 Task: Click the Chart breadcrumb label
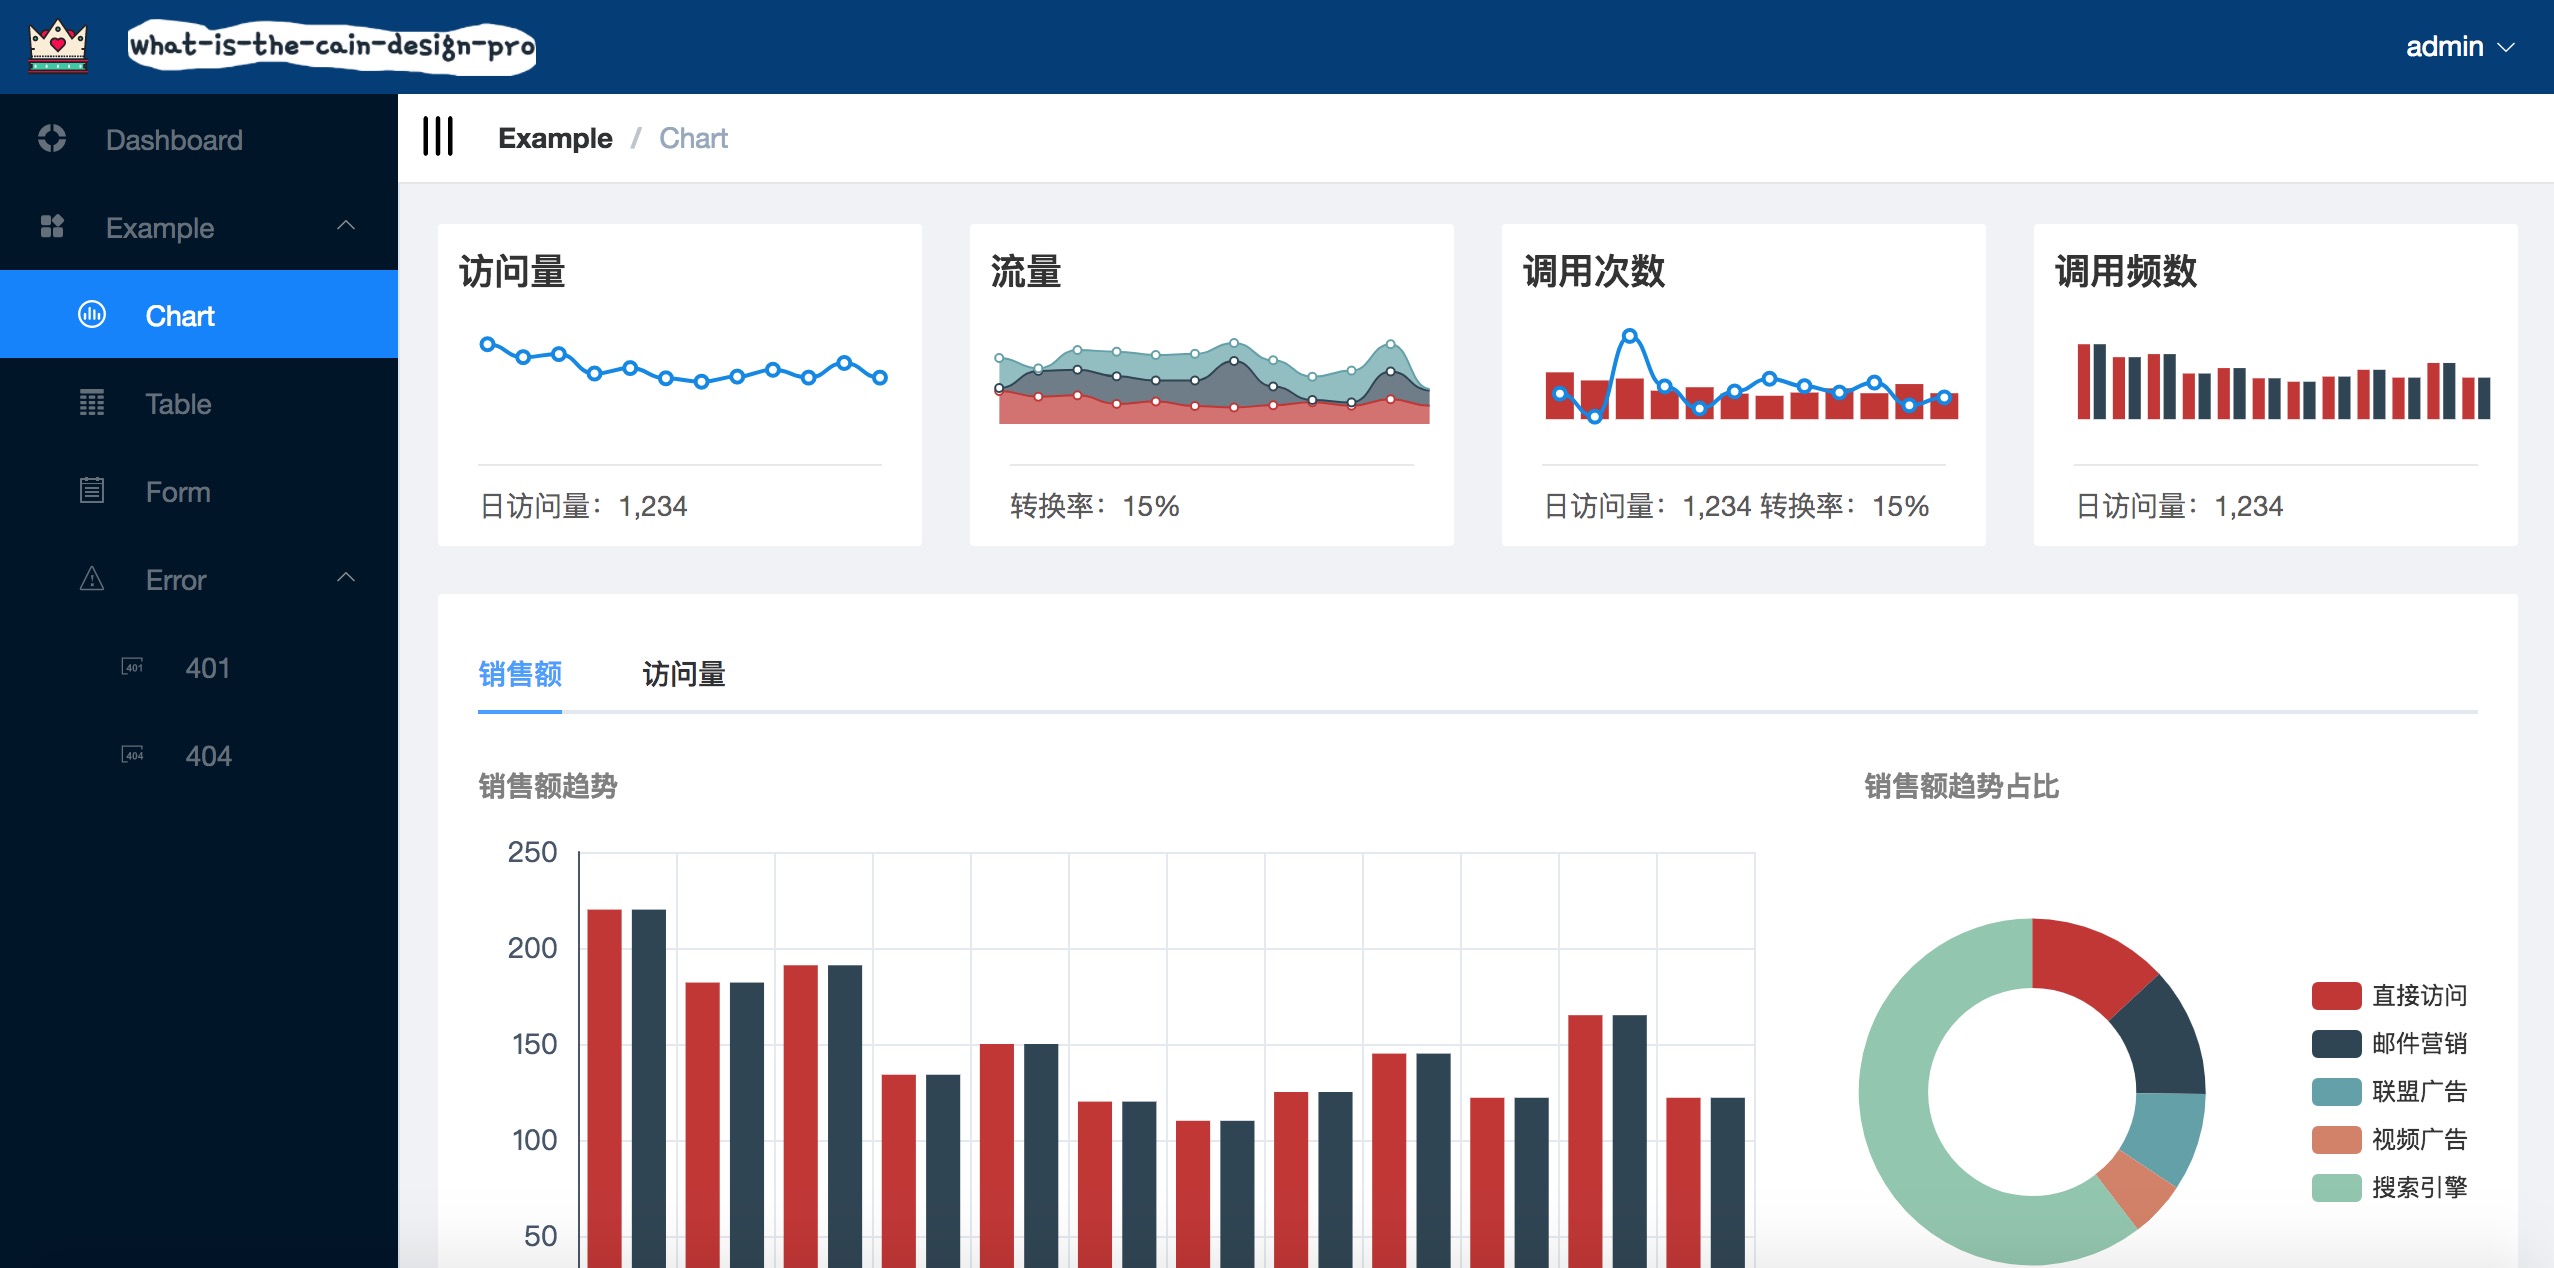tap(694, 137)
